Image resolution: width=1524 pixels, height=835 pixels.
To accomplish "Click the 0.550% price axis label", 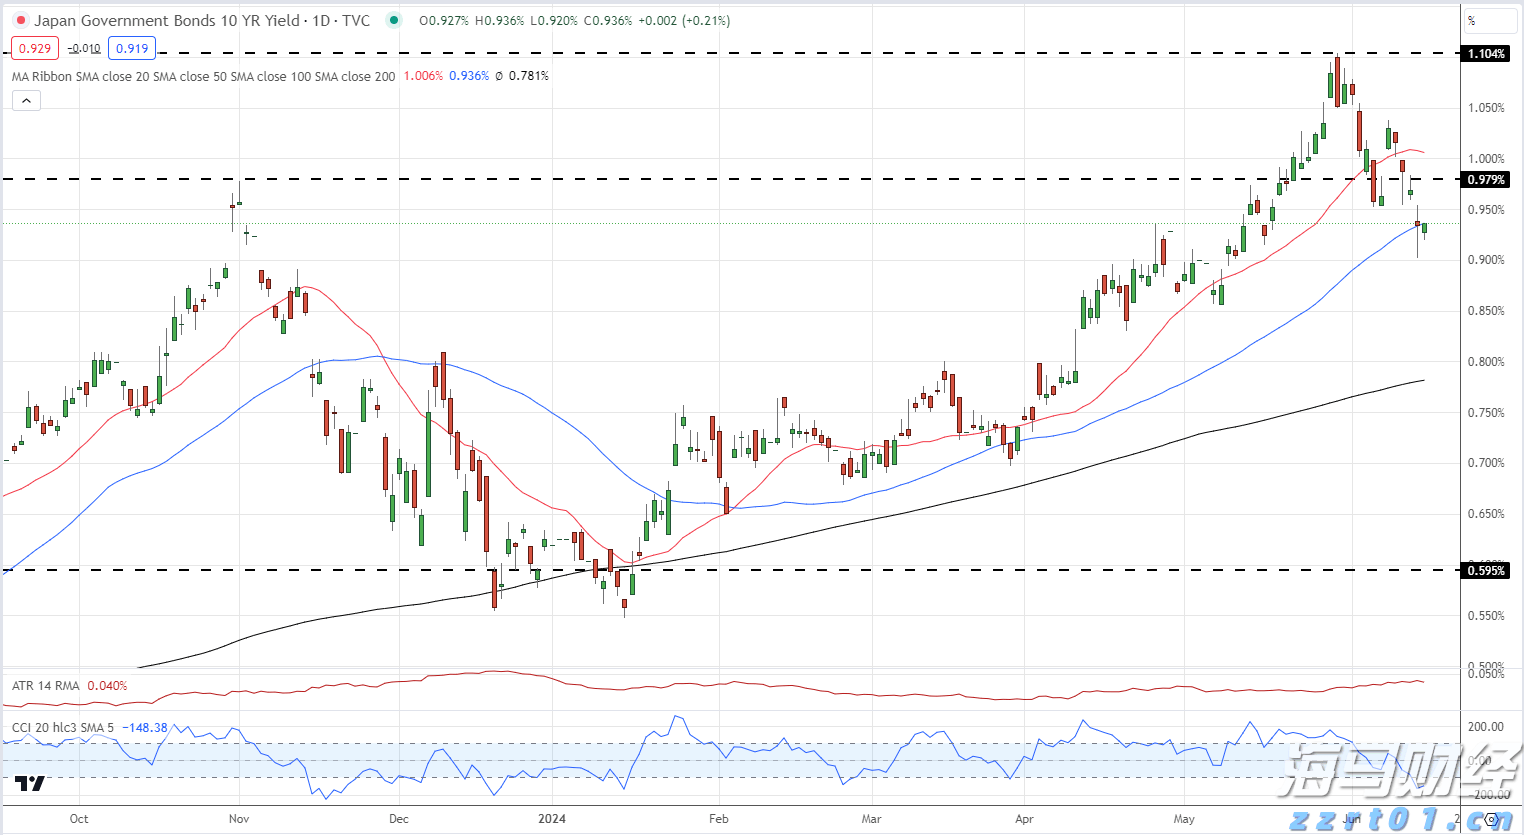I will click(1486, 616).
